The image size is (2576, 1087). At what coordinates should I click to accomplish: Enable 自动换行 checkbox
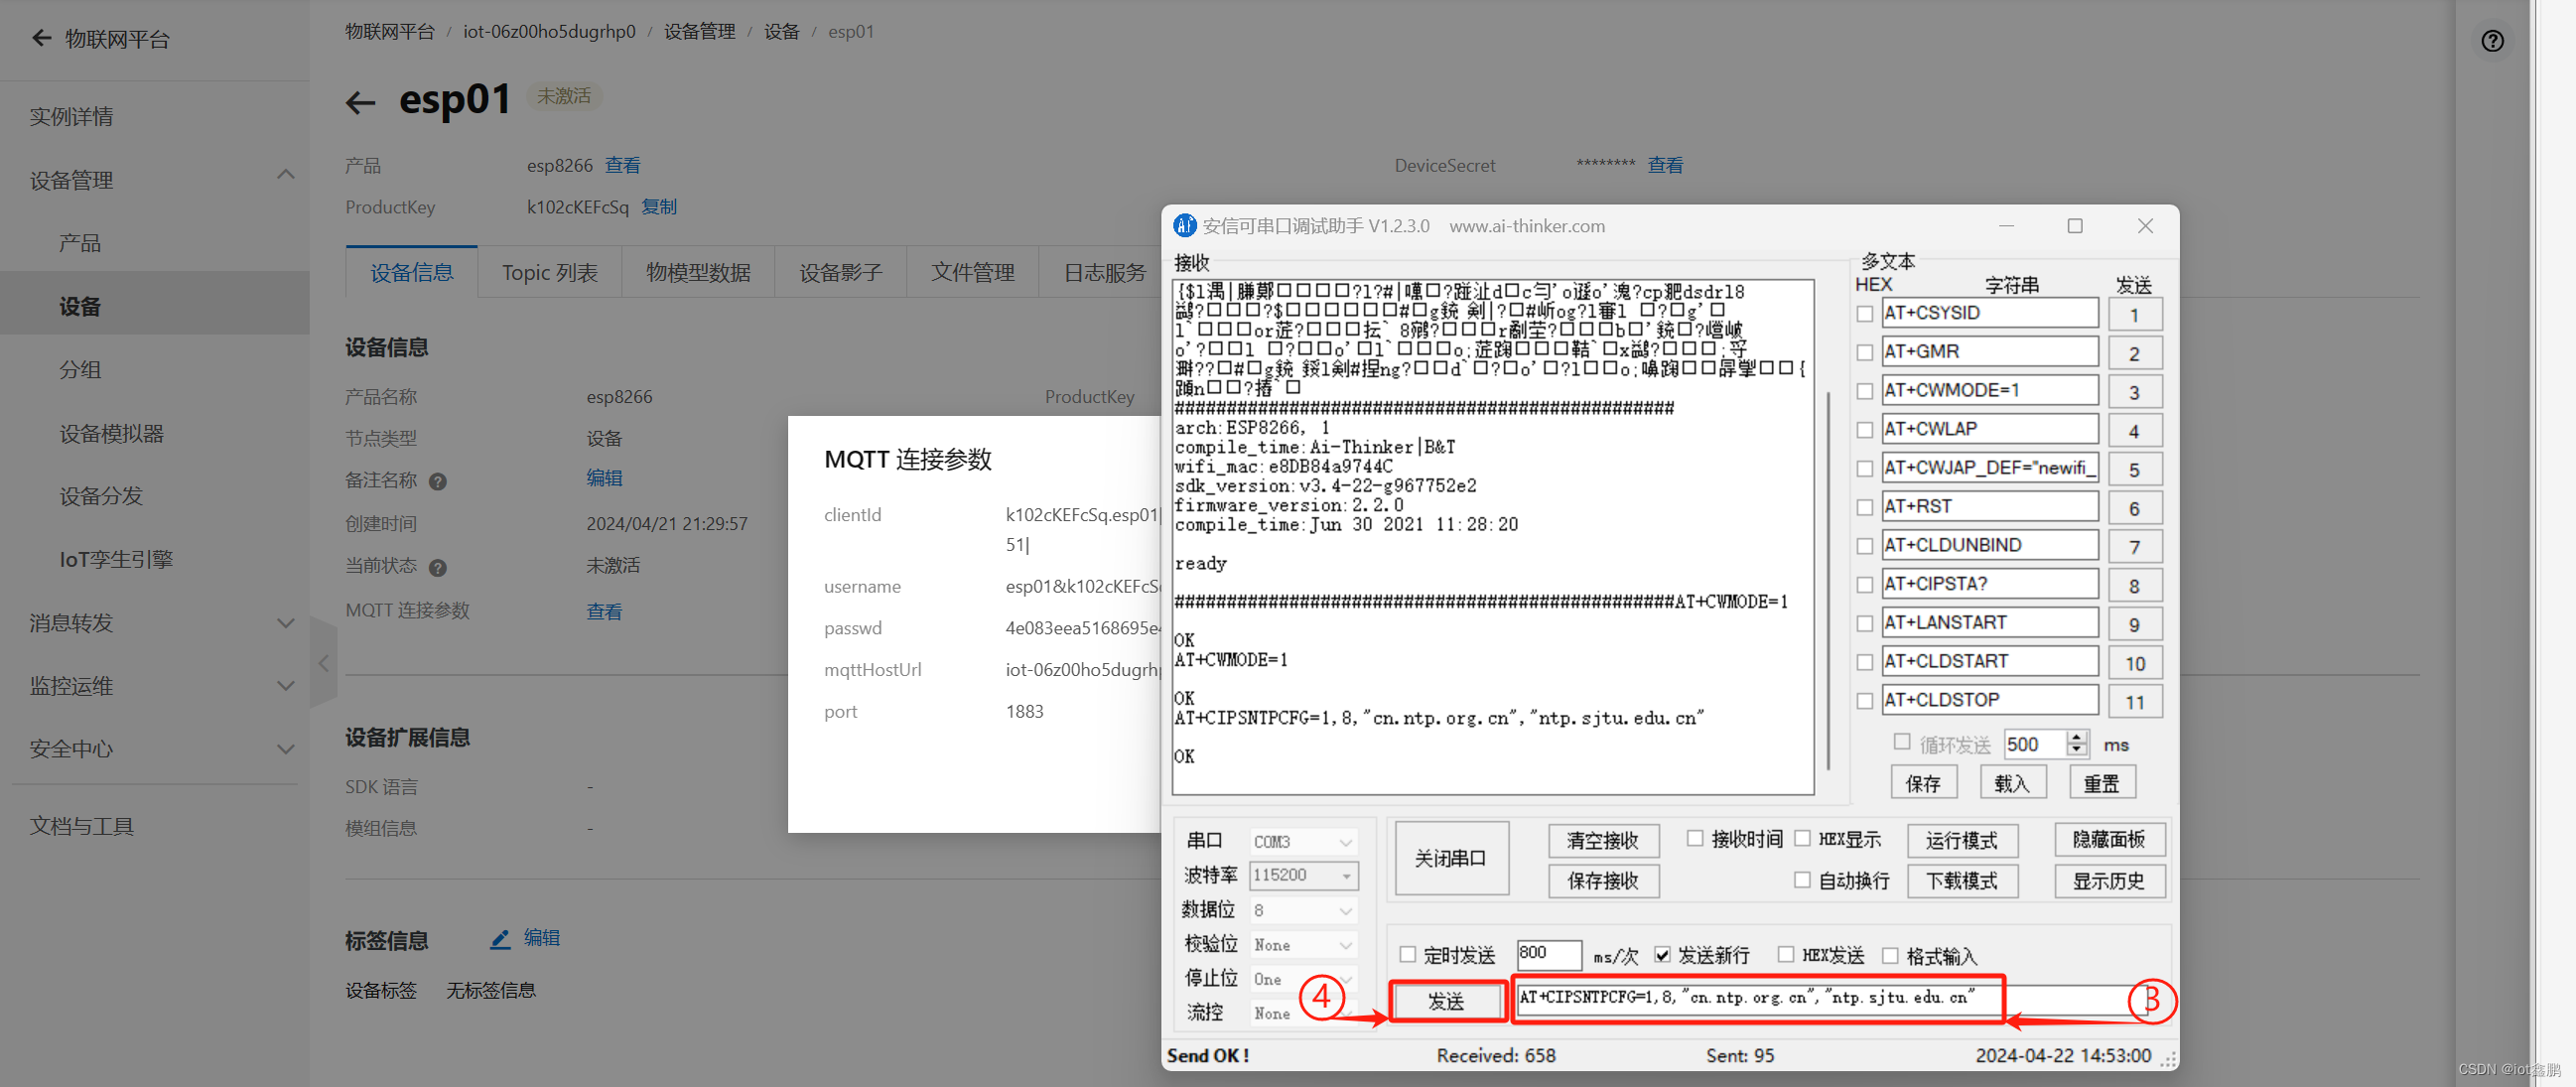pyautogui.click(x=1802, y=880)
